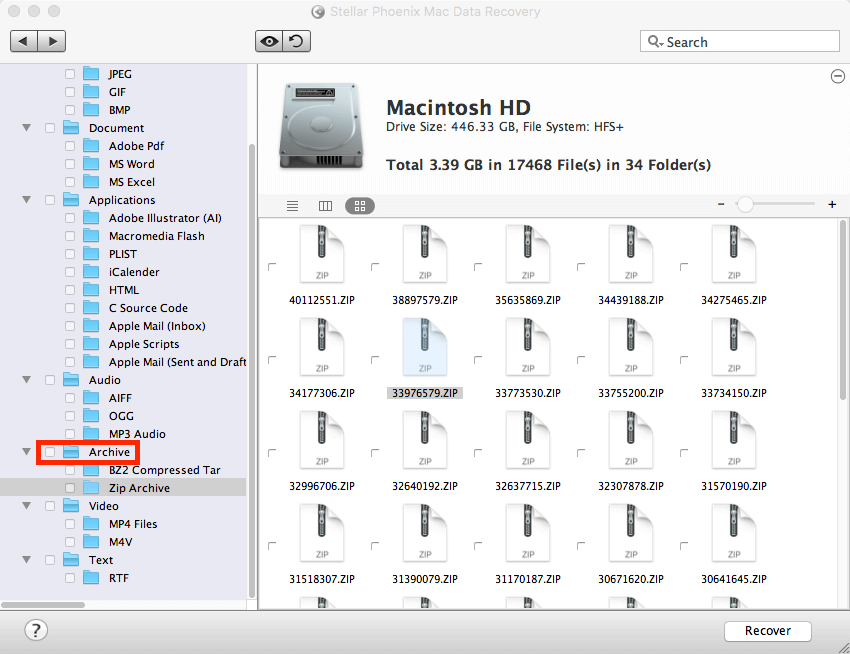Click the 34177306.ZIP file name

(x=322, y=393)
